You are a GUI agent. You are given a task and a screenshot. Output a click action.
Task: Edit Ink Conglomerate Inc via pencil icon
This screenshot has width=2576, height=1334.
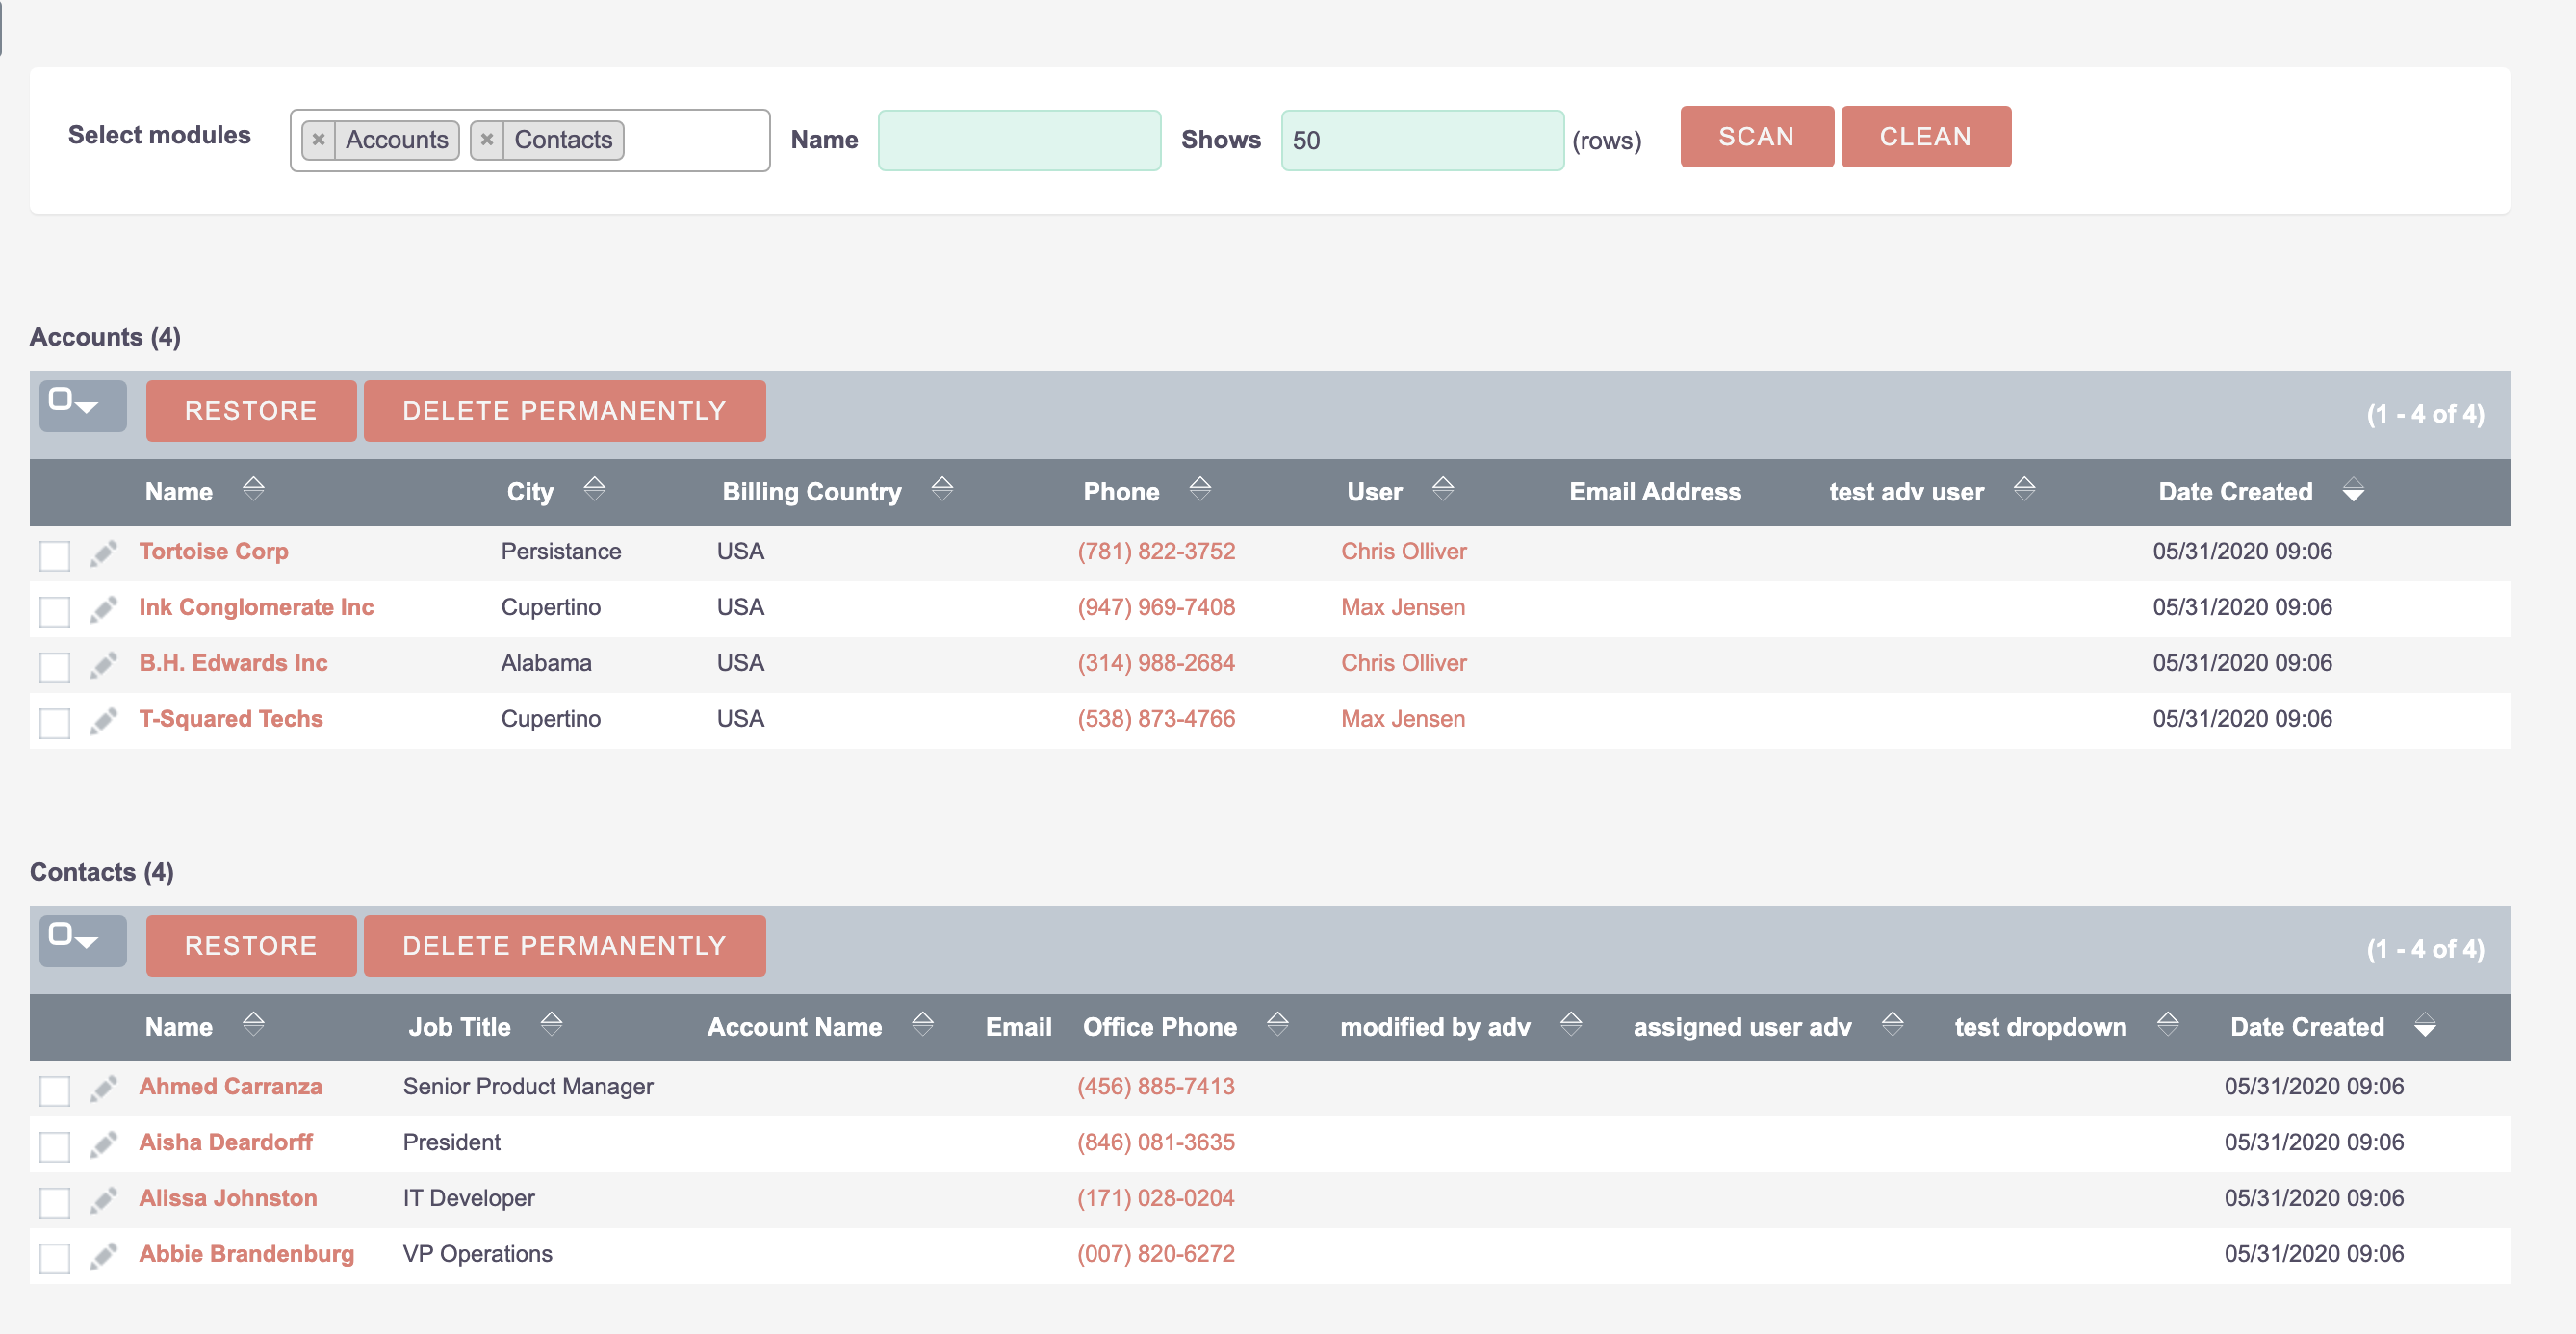pos(103,609)
